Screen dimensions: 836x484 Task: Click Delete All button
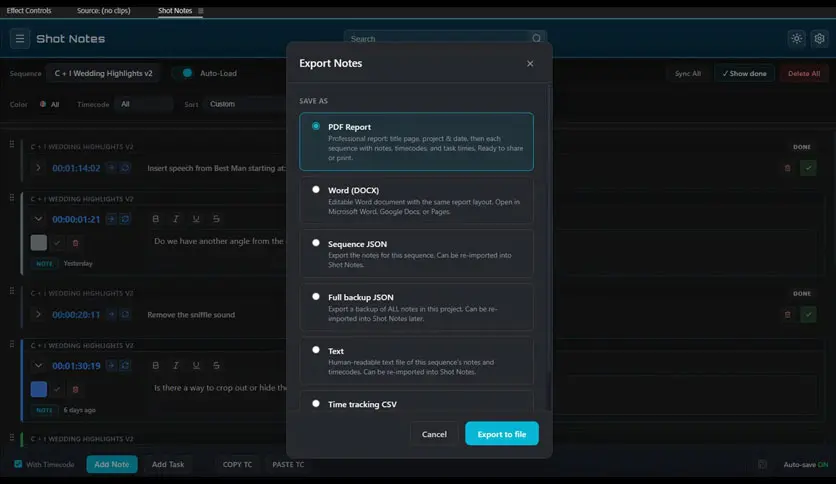(804, 74)
